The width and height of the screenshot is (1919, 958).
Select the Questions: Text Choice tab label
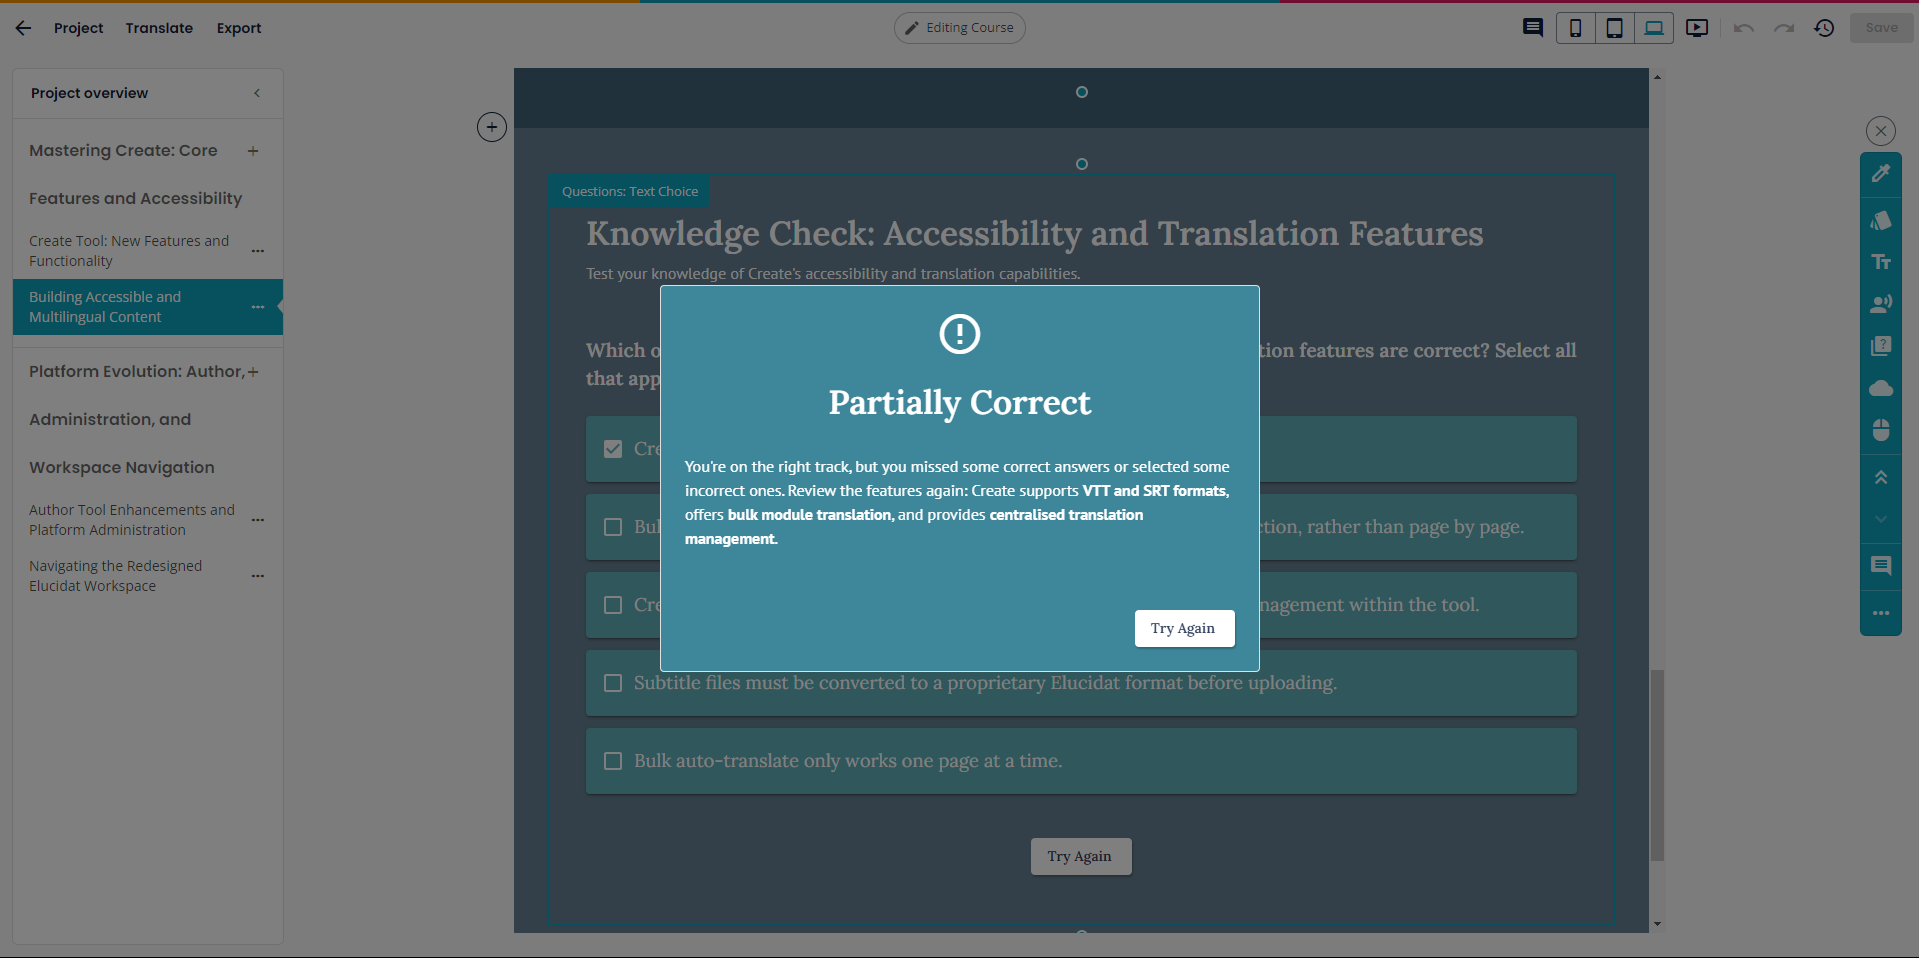pos(630,191)
